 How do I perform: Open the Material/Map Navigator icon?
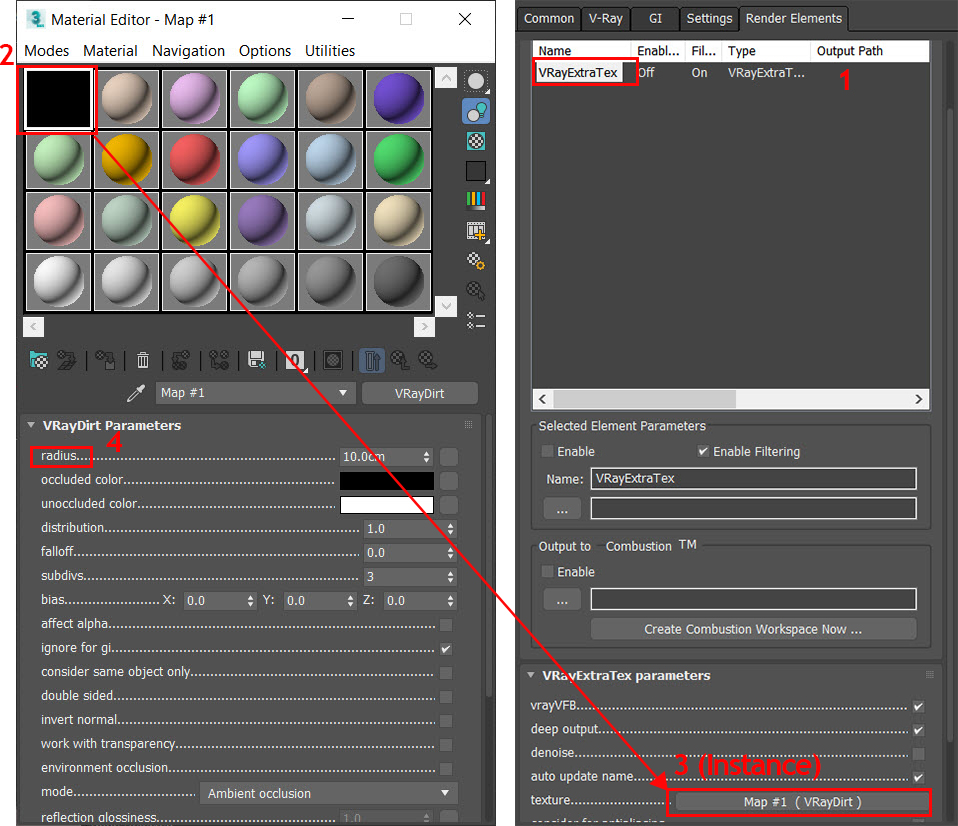click(x=476, y=320)
